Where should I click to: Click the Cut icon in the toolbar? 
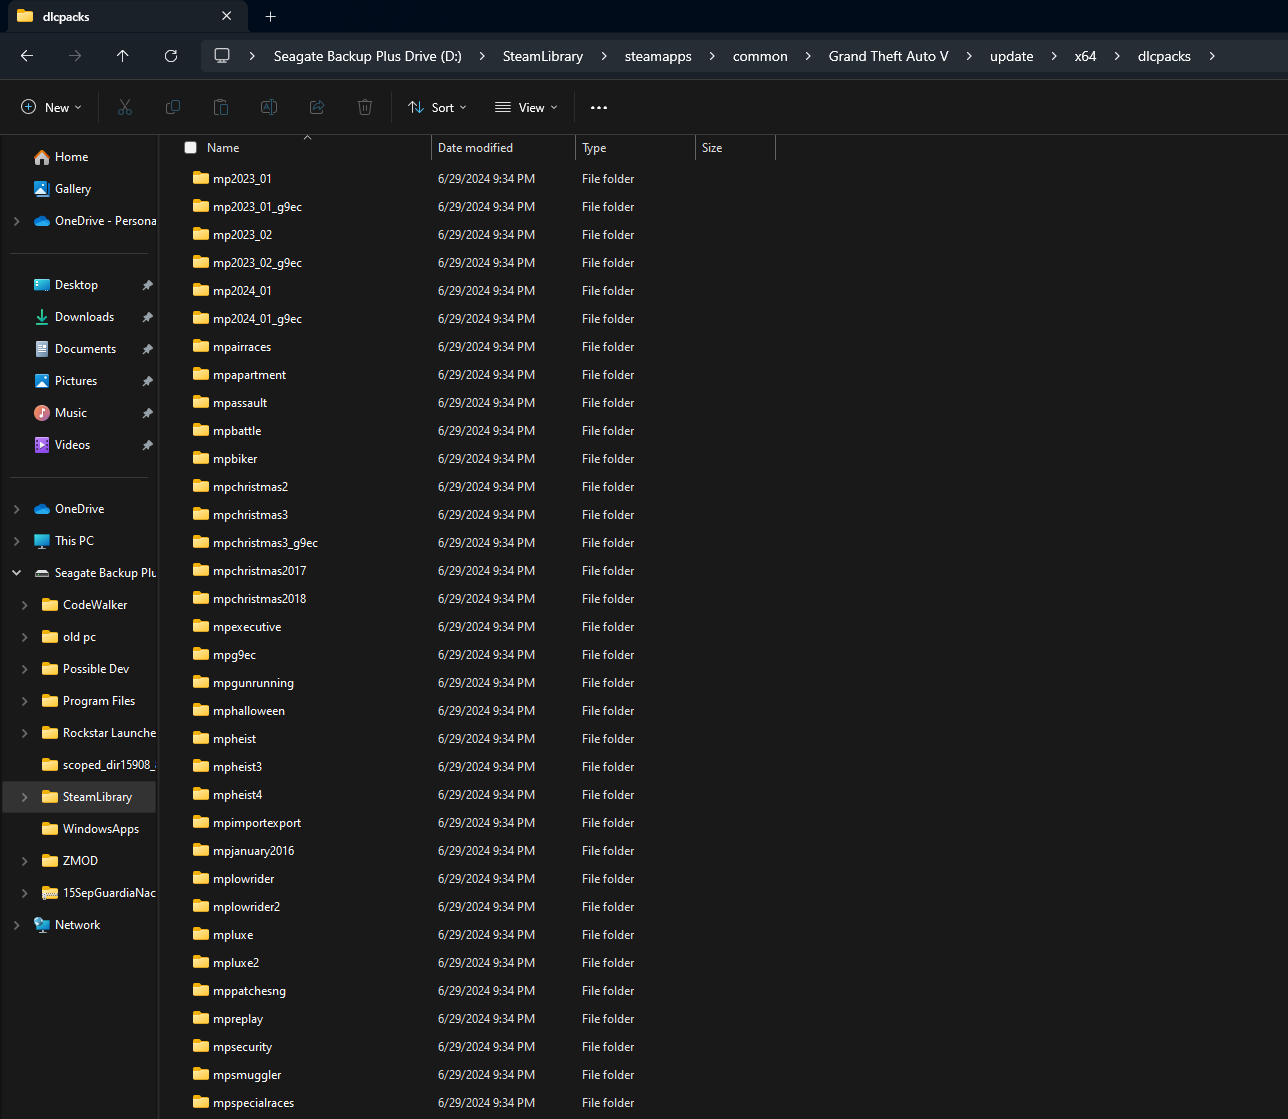click(124, 107)
